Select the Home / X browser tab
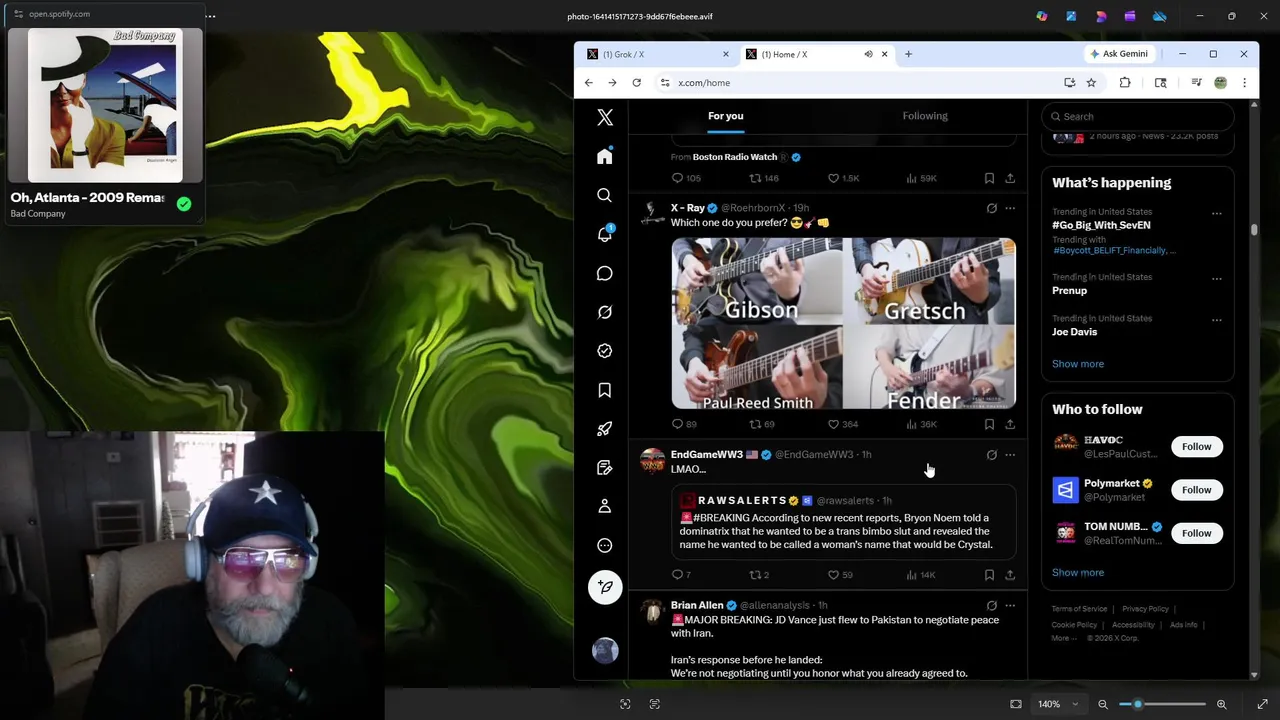The image size is (1280, 720). 806,54
